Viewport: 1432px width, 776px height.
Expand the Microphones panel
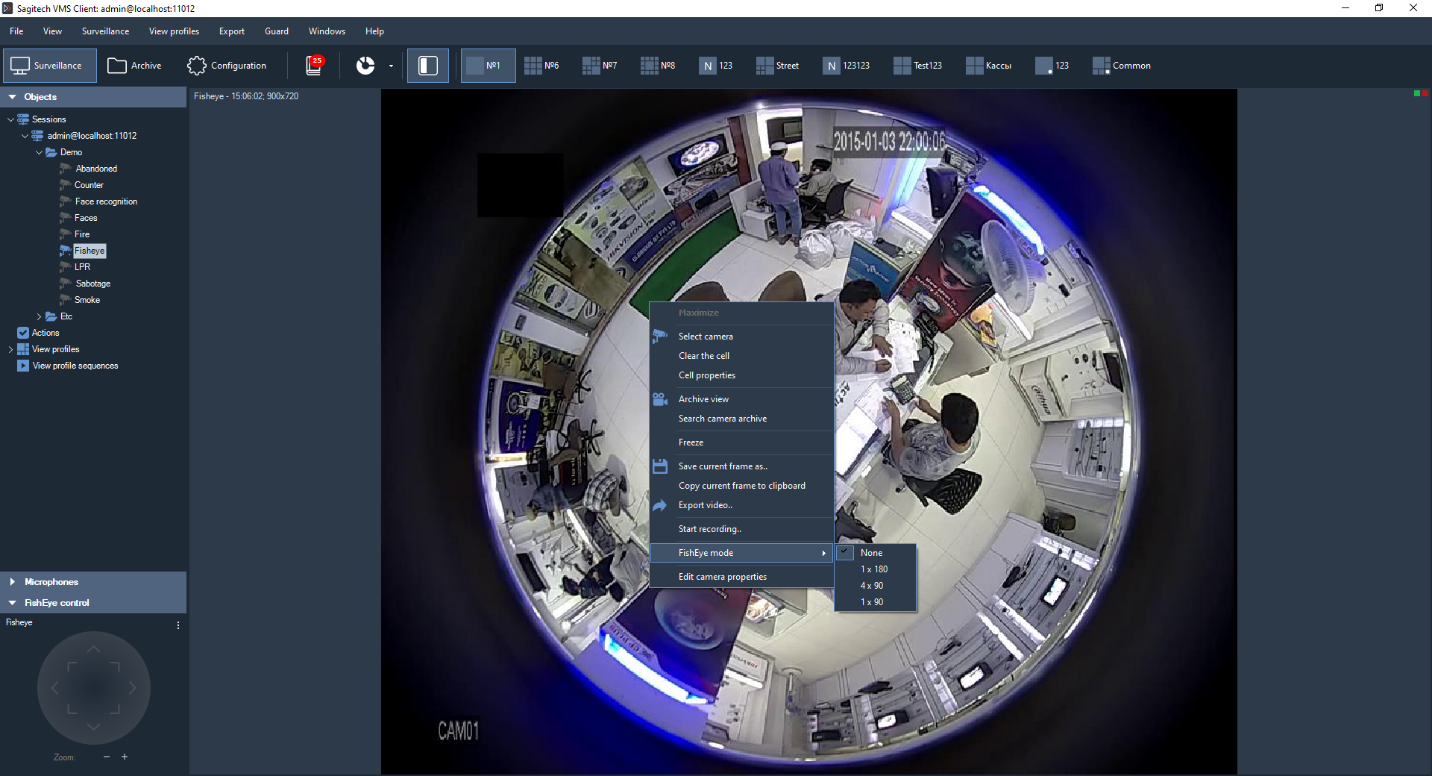click(51, 581)
